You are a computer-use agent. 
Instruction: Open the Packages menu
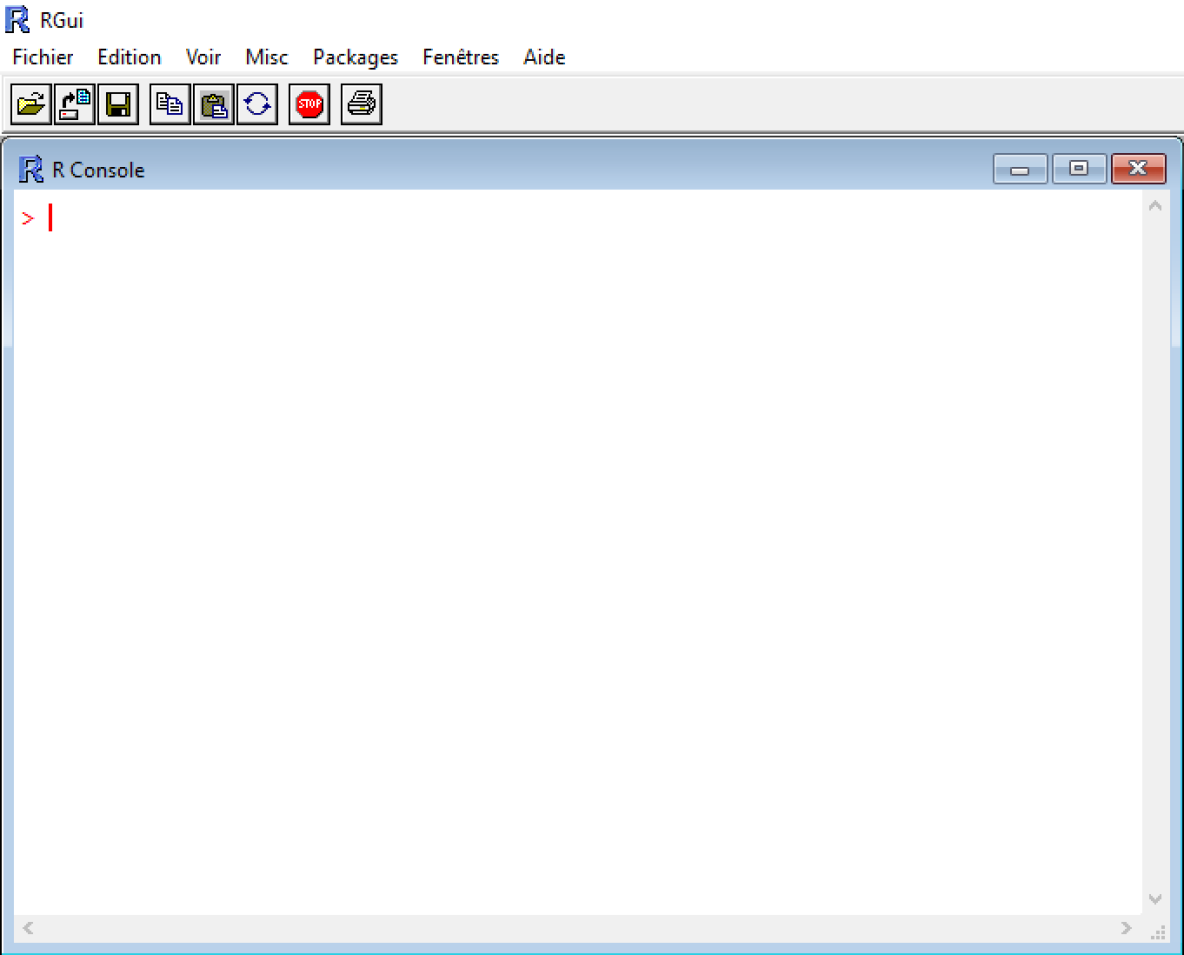coord(355,57)
